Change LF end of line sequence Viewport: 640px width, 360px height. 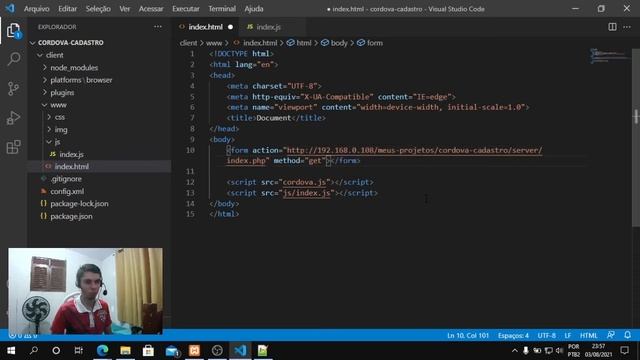pyautogui.click(x=568, y=336)
